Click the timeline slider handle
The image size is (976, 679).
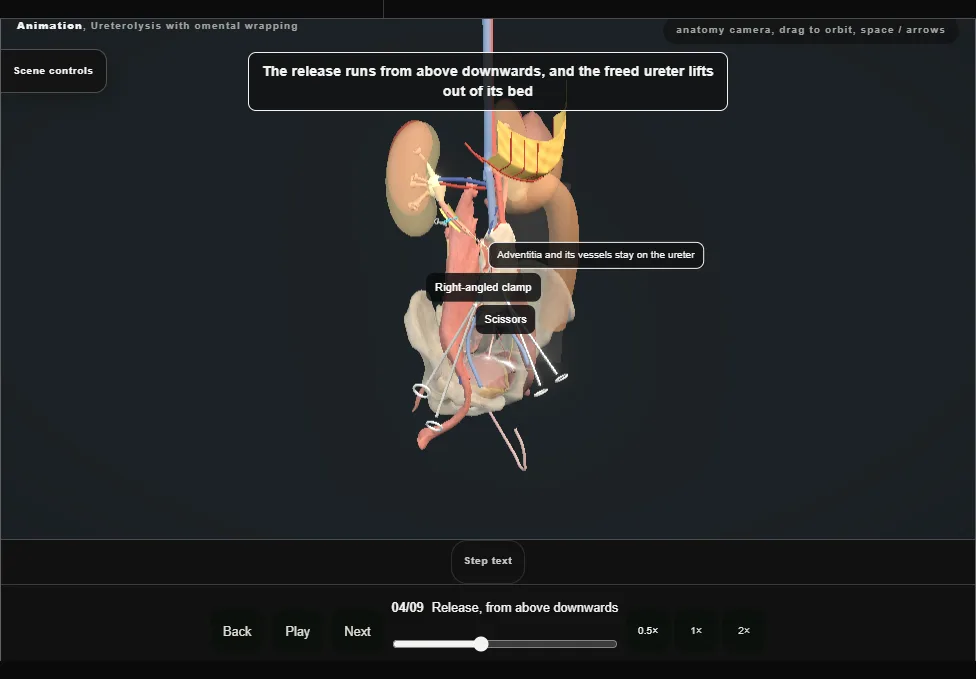481,644
